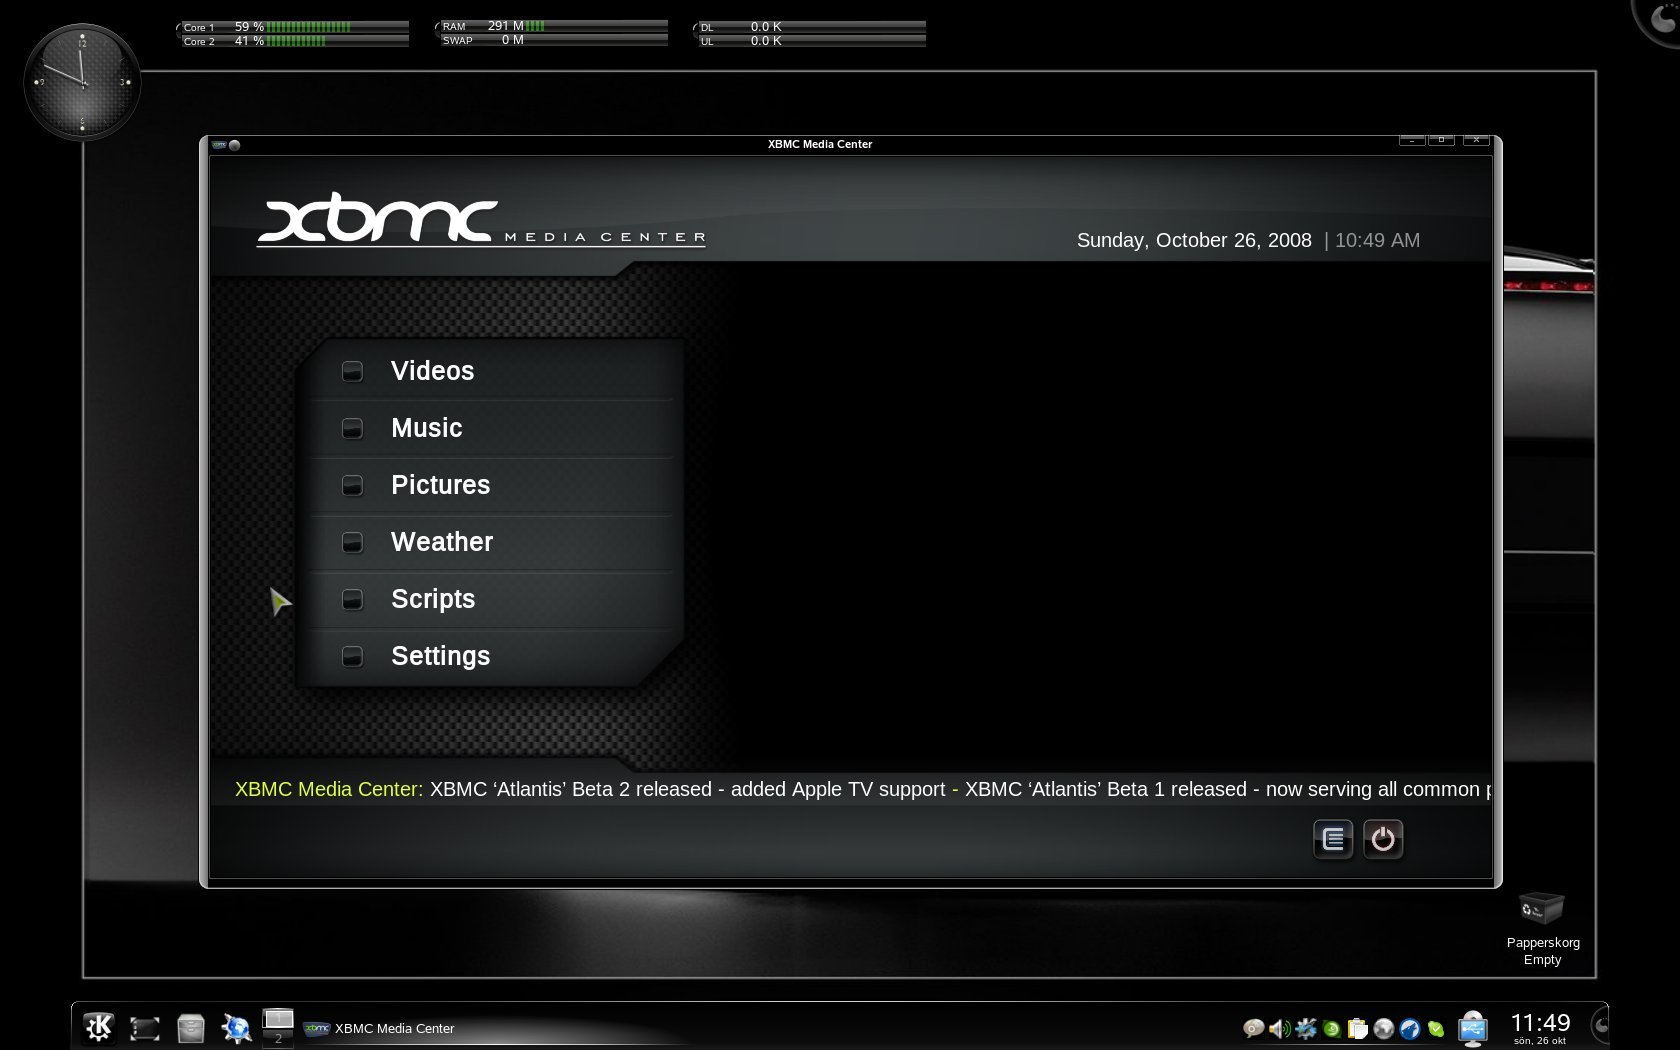Click the square icon beside Pictures
The height and width of the screenshot is (1050, 1680).
pos(352,485)
